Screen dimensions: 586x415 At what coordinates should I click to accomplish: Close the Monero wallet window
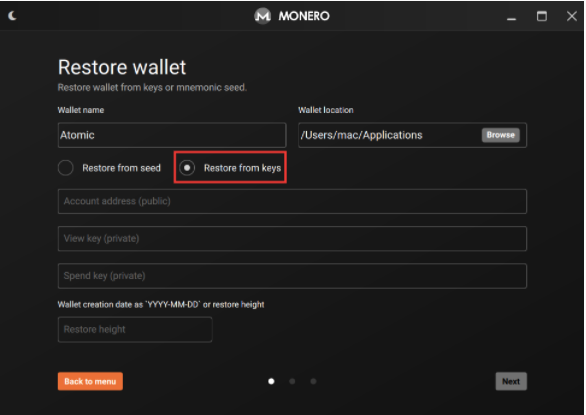(571, 16)
